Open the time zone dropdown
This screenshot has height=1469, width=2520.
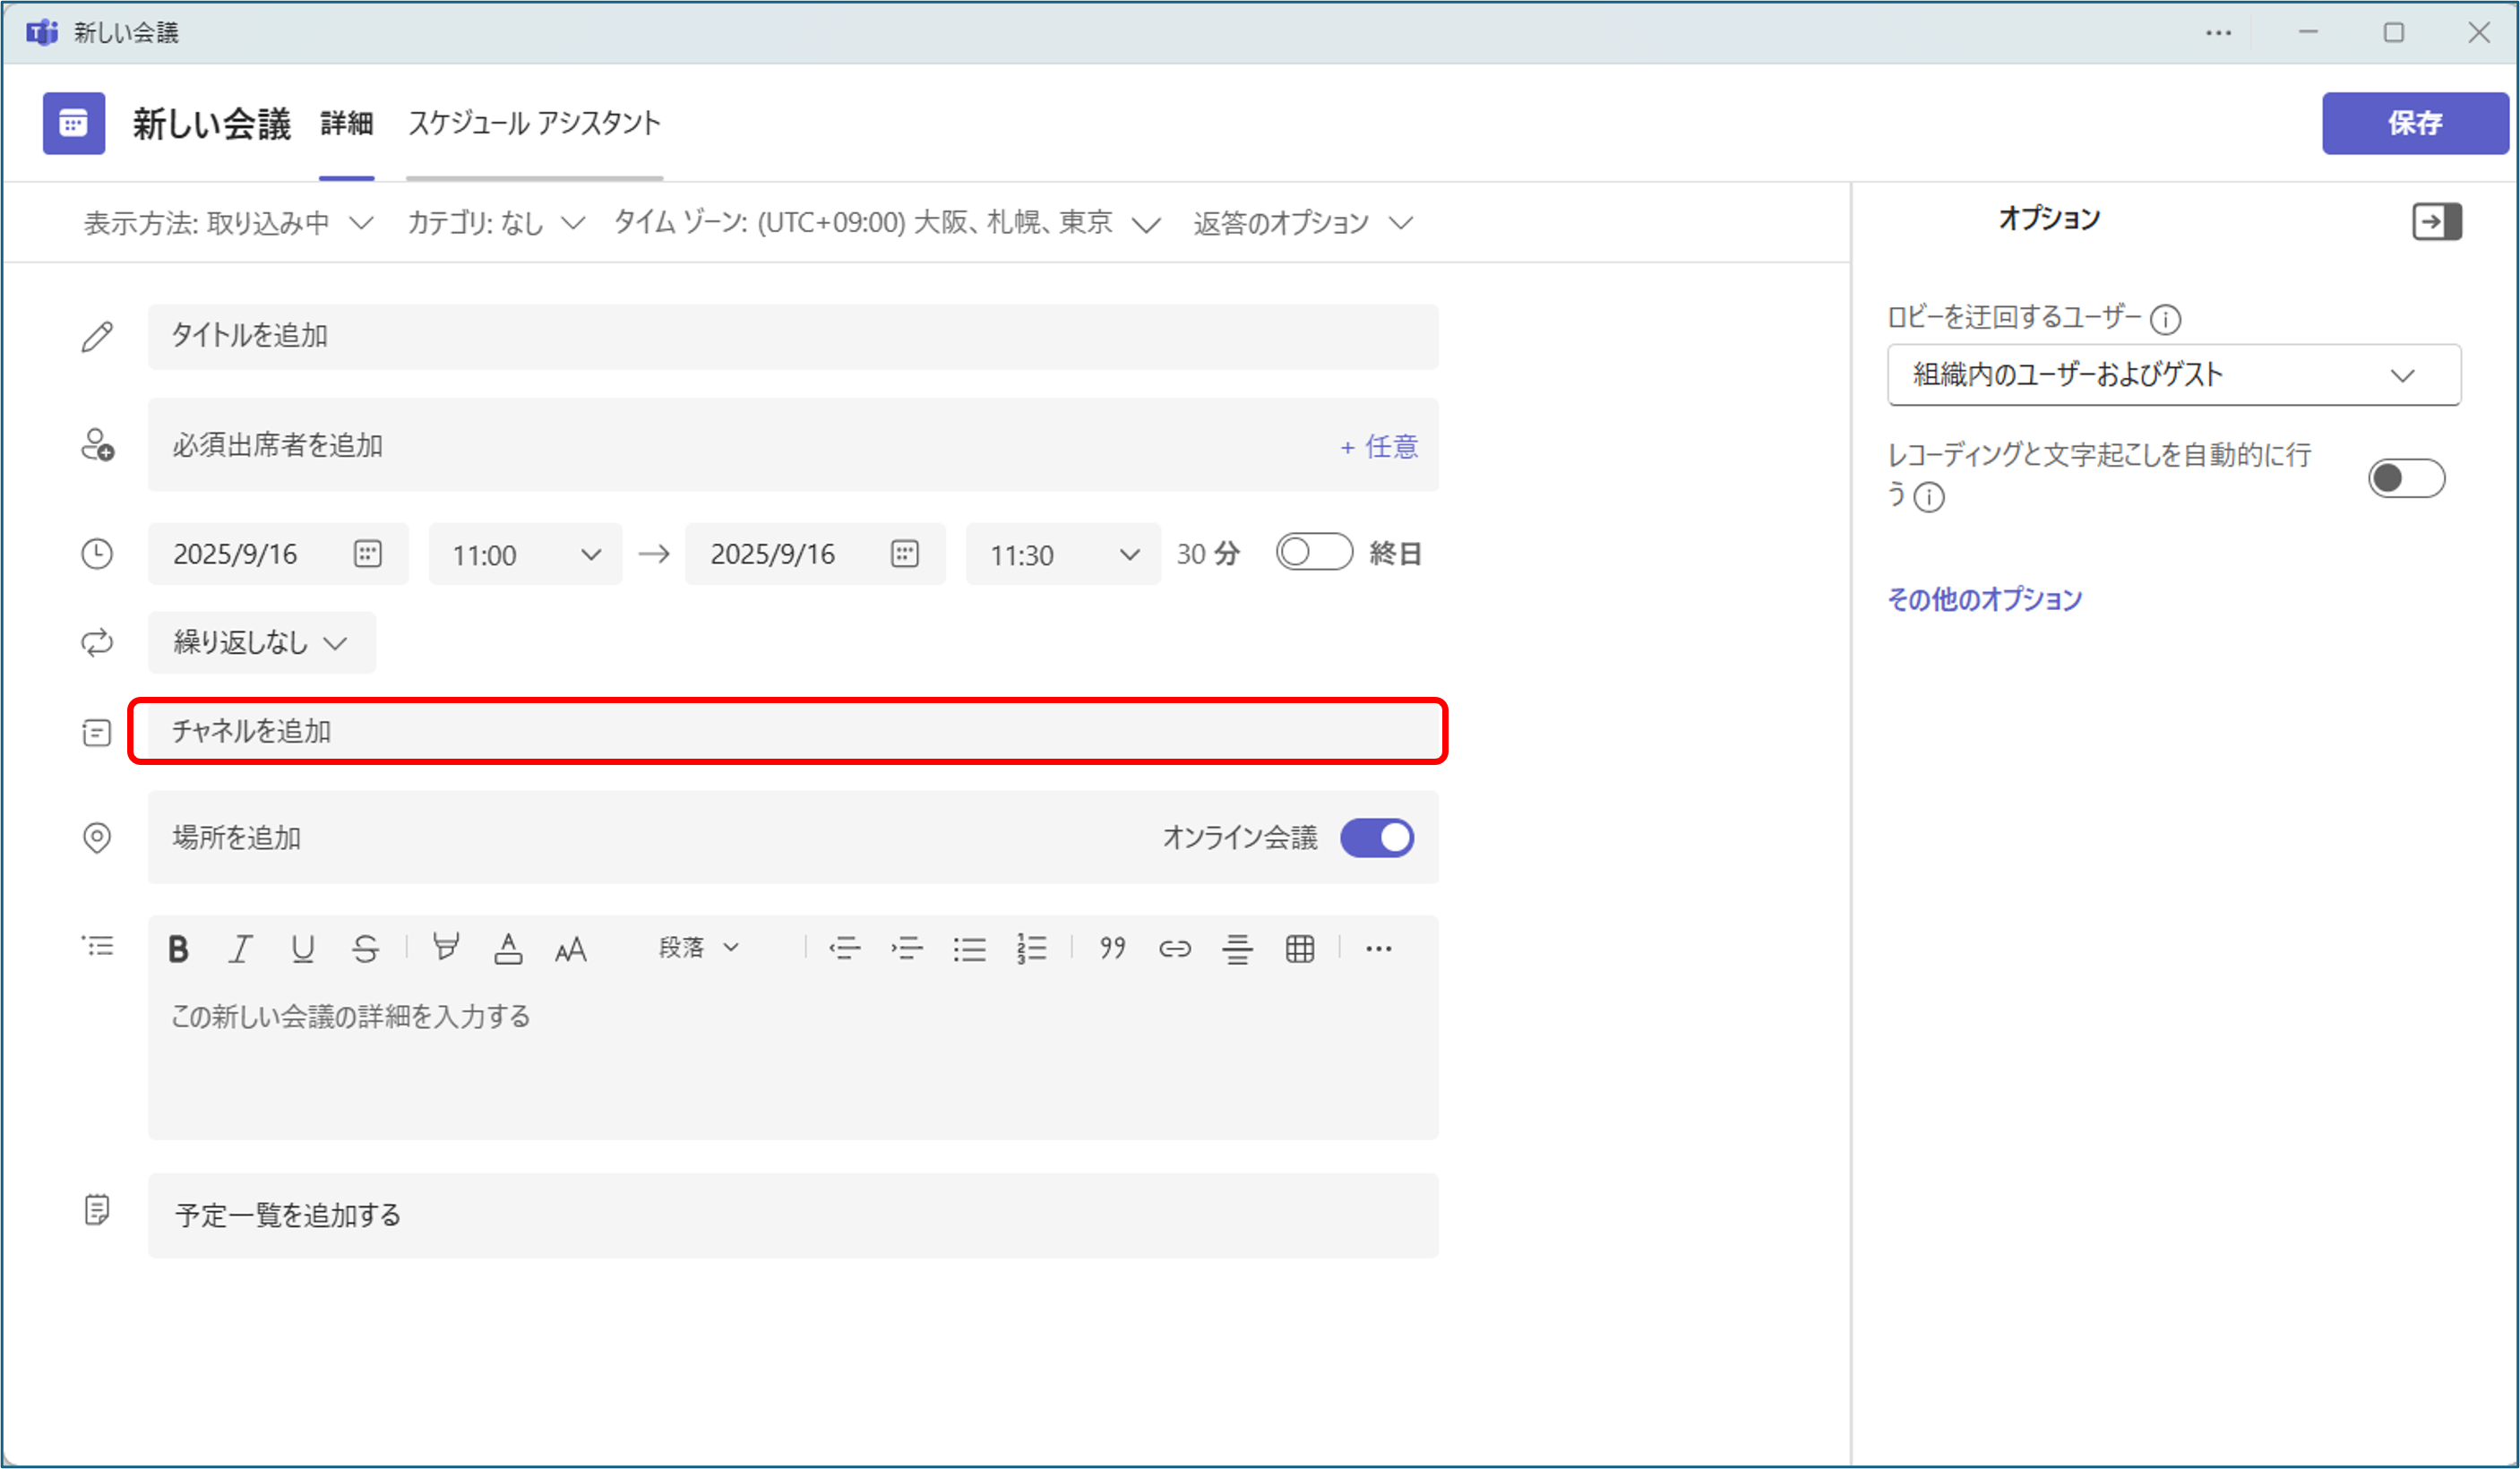(886, 222)
